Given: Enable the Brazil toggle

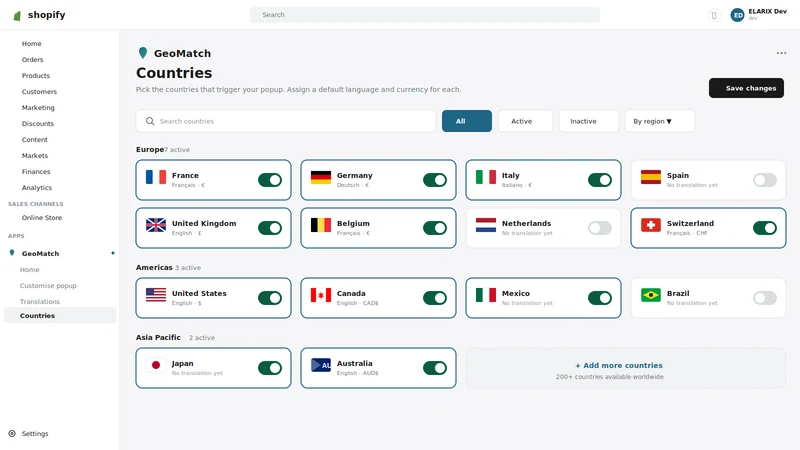Looking at the screenshot, I should click(x=765, y=298).
